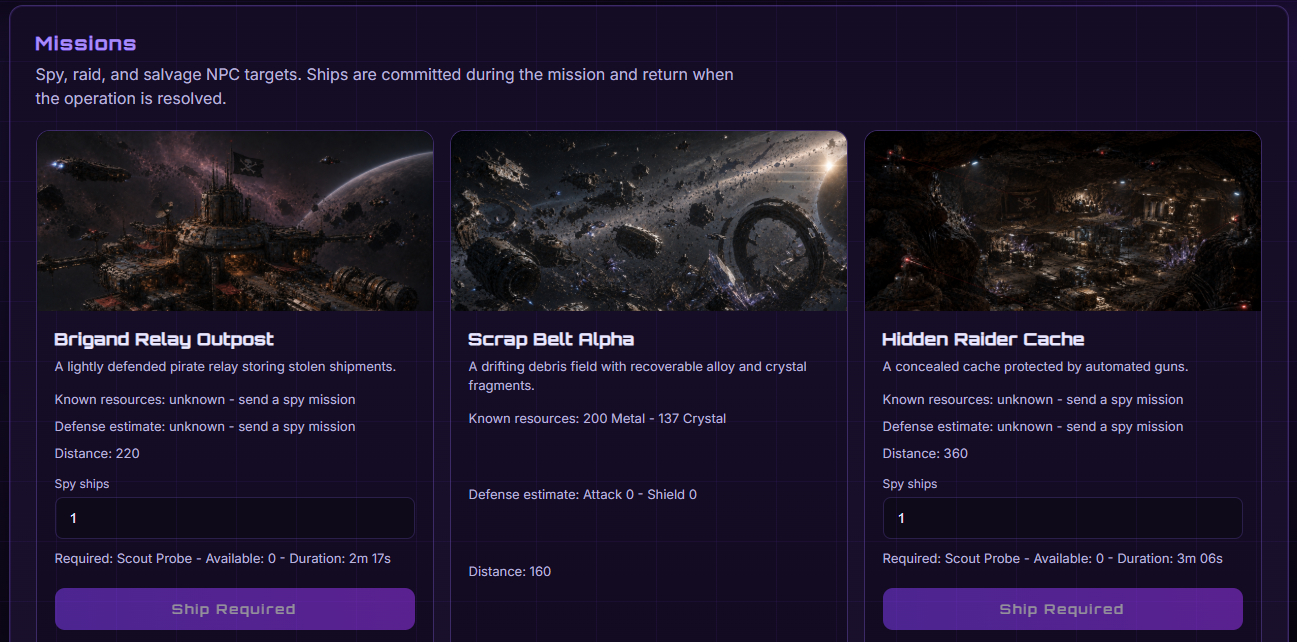Click Ship Required under Hidden Raider Cache
This screenshot has height=642, width=1297.
click(1063, 609)
